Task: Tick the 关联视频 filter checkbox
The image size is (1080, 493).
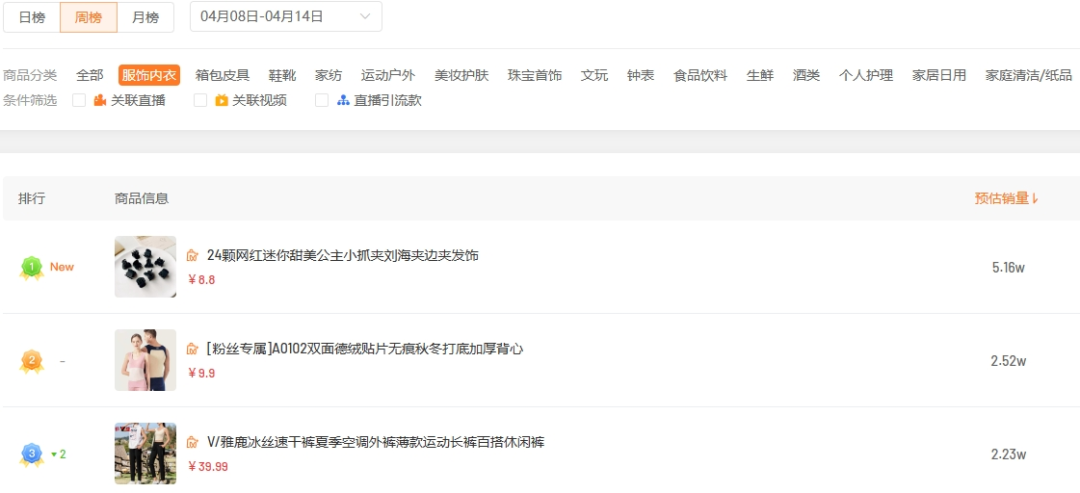Action: click(x=200, y=100)
